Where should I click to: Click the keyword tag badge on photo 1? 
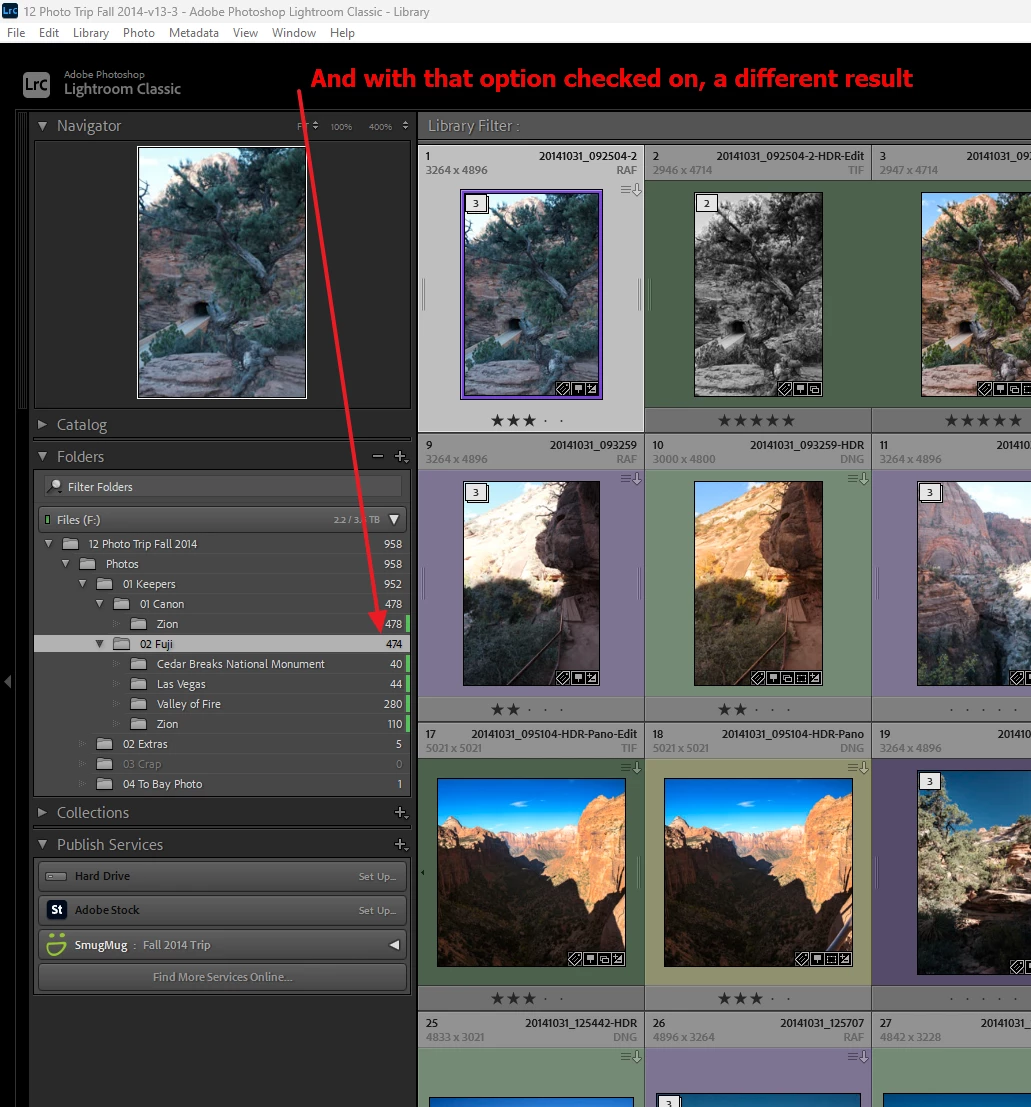563,388
